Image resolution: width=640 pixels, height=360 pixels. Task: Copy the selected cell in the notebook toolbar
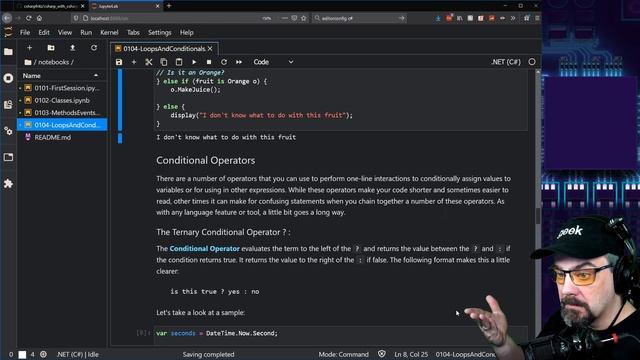(x=164, y=62)
